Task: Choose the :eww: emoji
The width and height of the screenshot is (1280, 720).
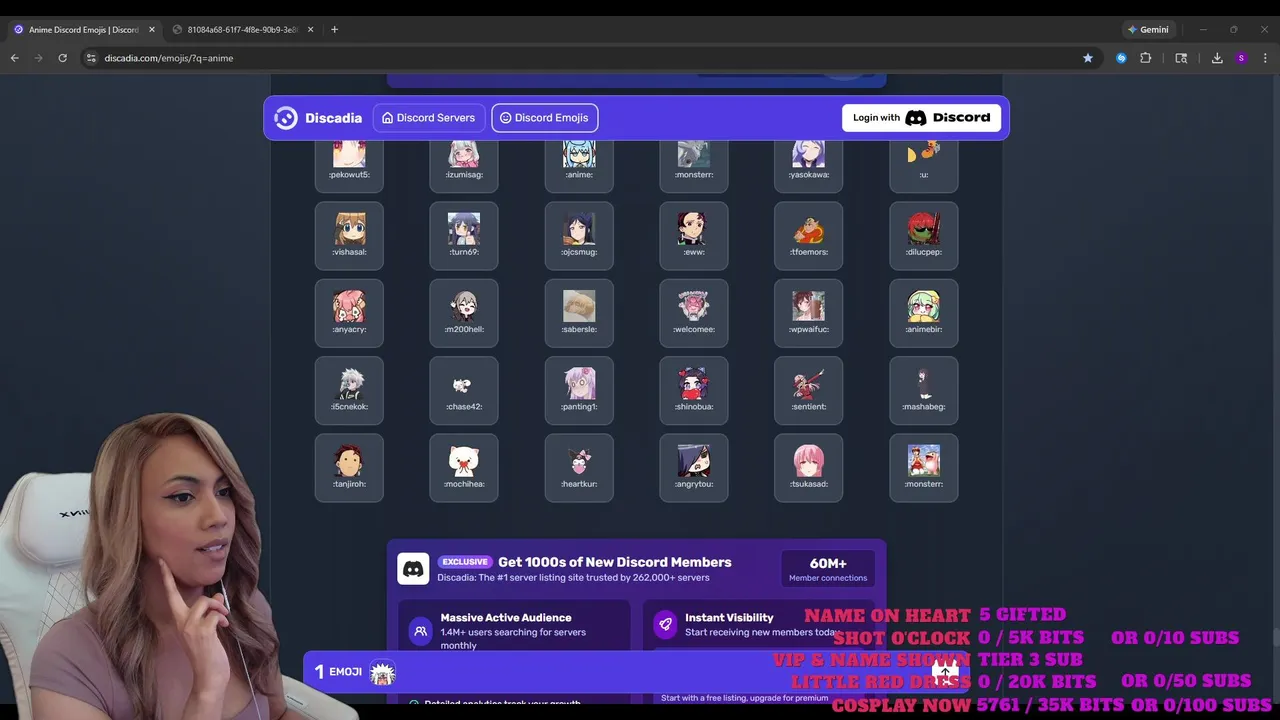Action: click(694, 236)
